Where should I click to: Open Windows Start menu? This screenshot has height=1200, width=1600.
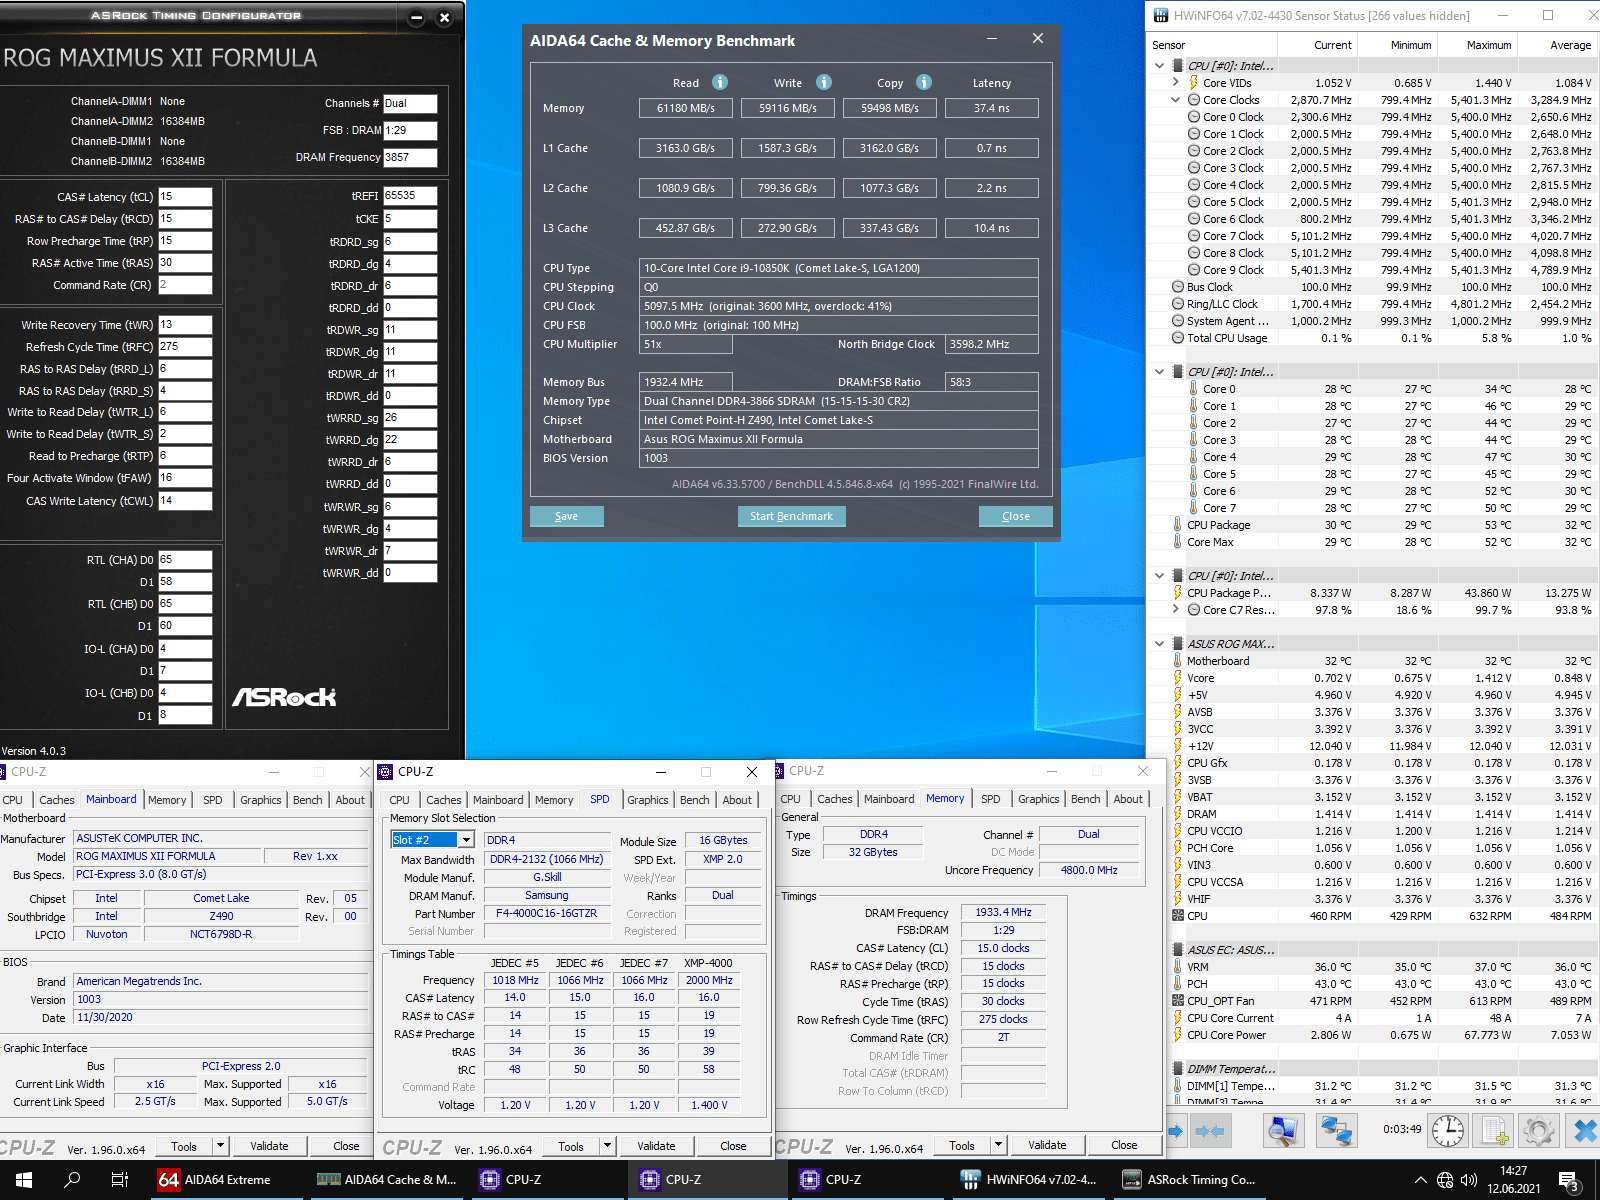pyautogui.click(x=24, y=1180)
